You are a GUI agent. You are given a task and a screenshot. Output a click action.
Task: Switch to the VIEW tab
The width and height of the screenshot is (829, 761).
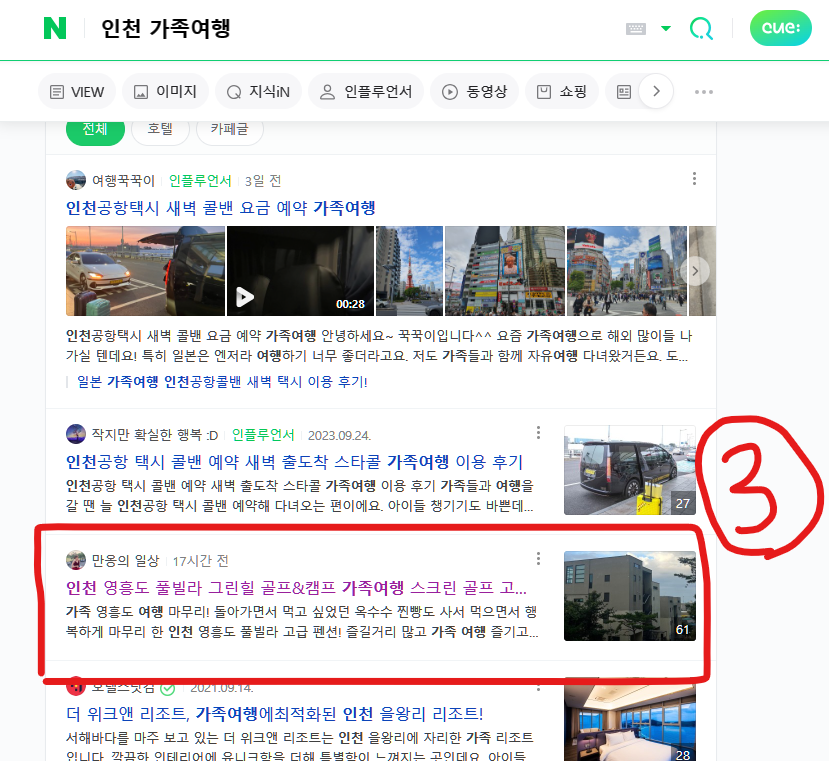[77, 92]
